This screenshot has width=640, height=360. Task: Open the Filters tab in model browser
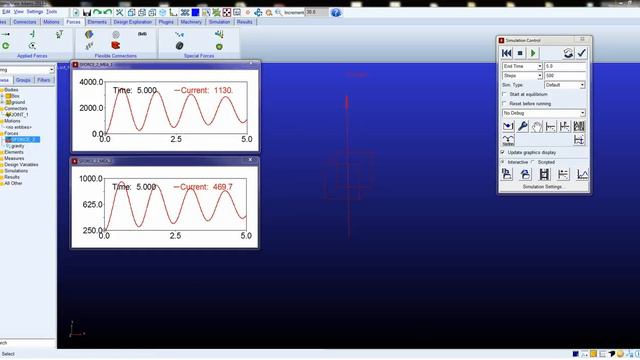[44, 80]
